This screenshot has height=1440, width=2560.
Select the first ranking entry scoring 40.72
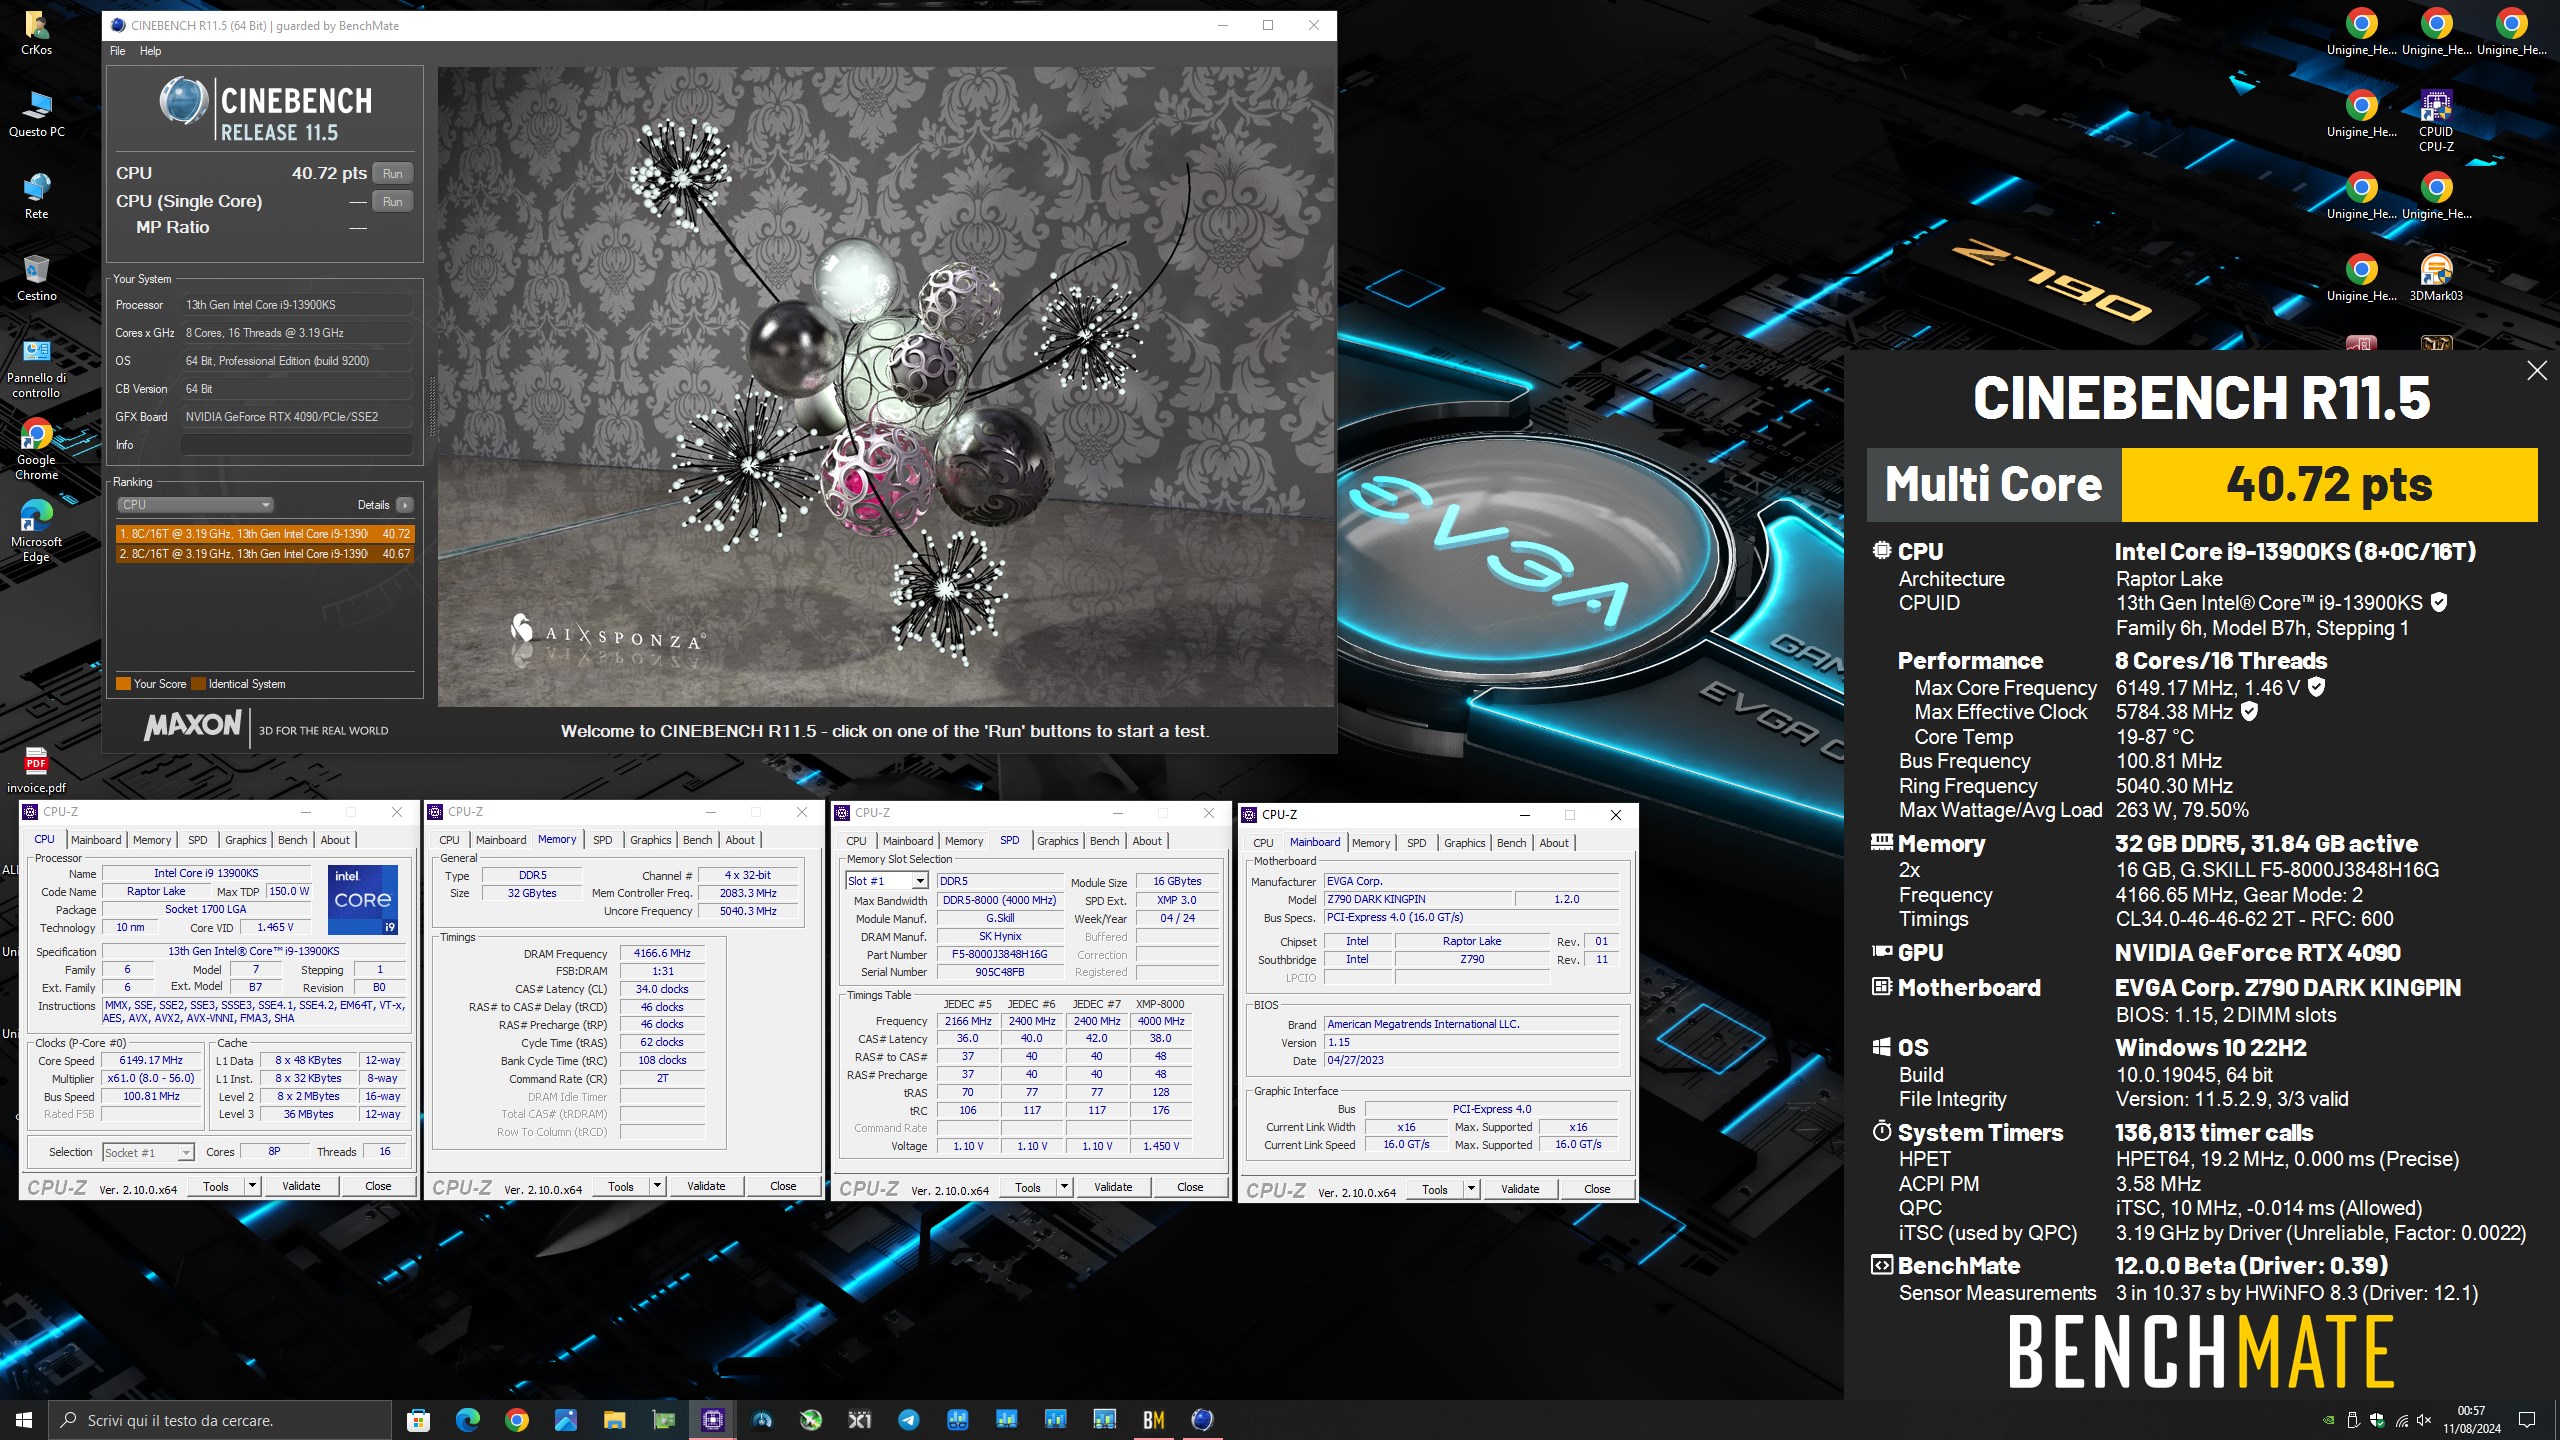click(x=265, y=534)
